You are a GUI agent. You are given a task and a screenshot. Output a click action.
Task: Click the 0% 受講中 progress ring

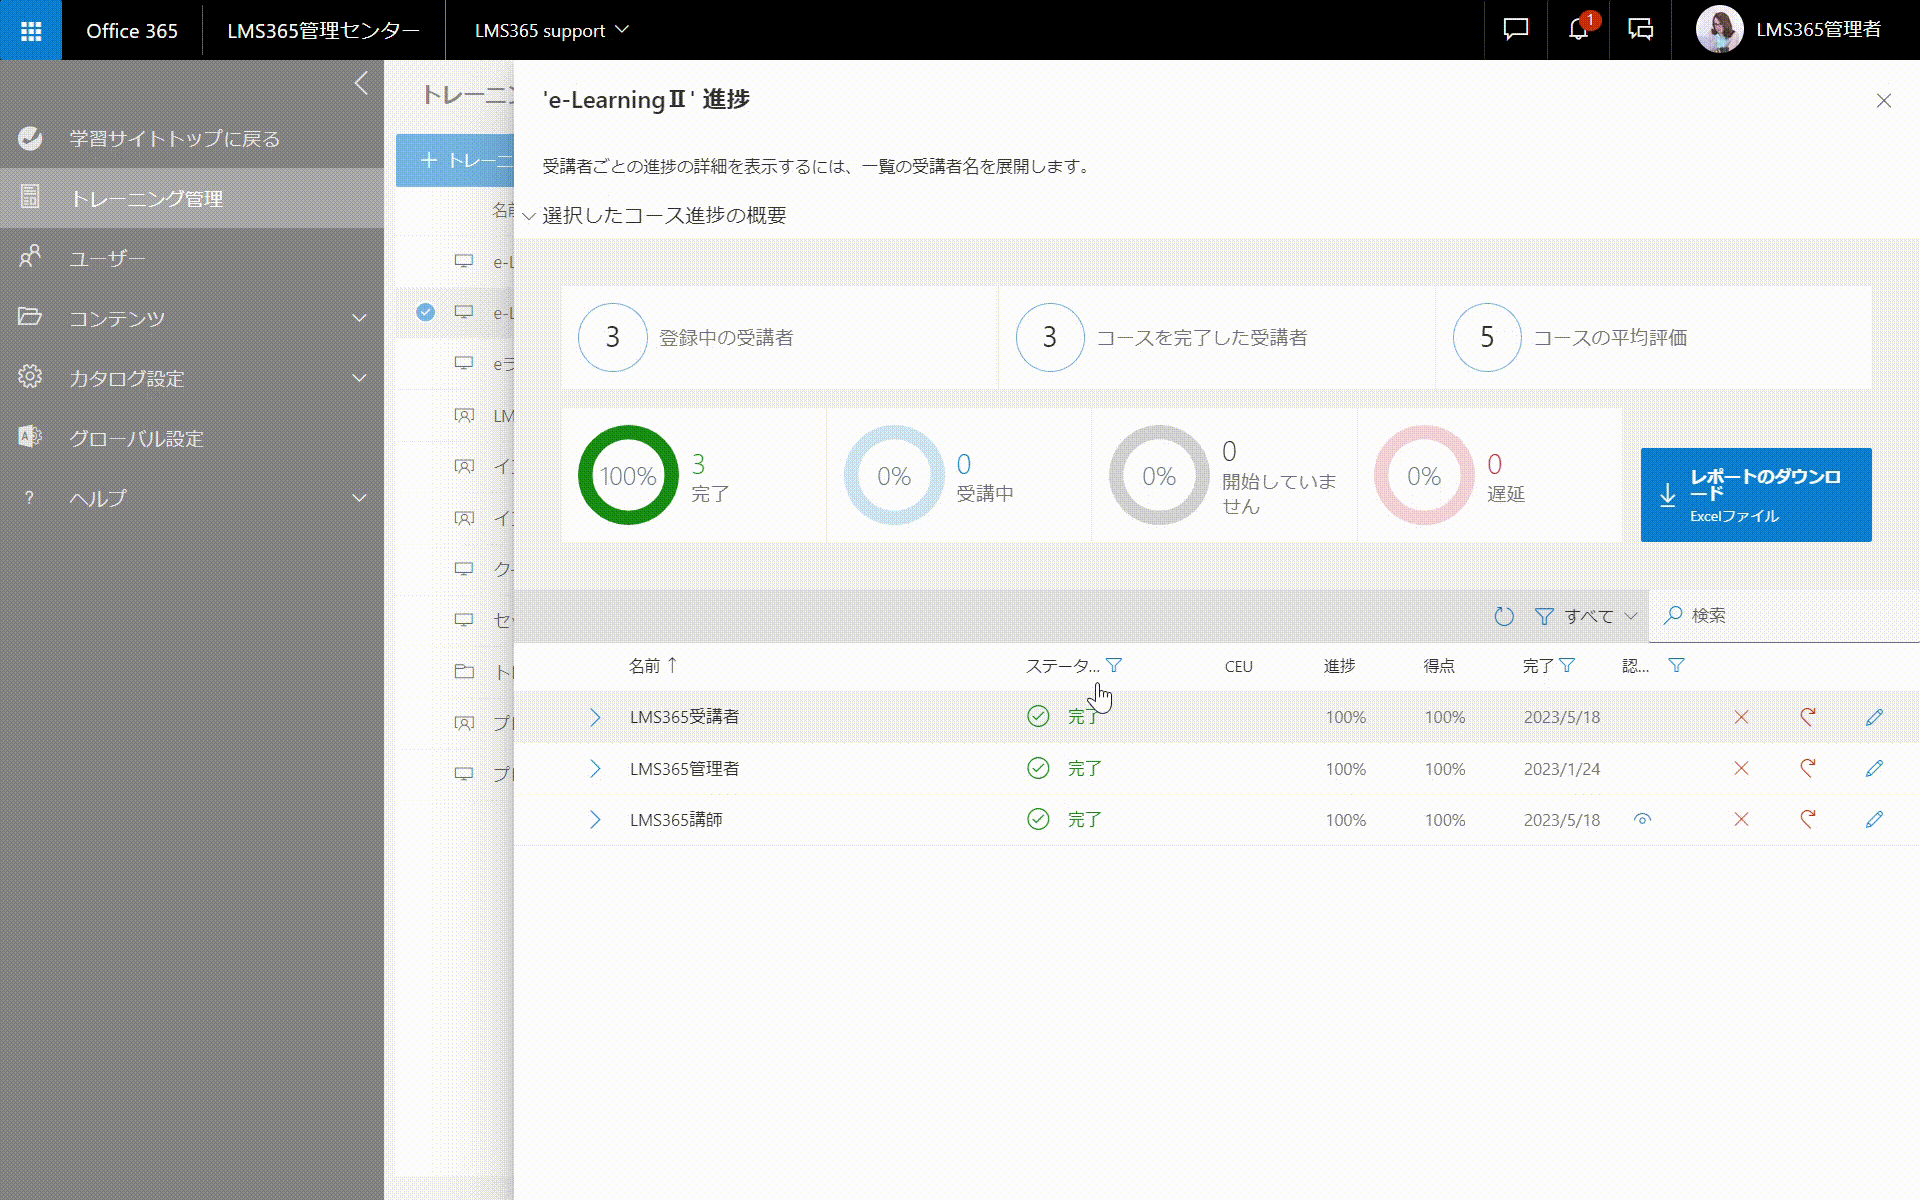(894, 475)
